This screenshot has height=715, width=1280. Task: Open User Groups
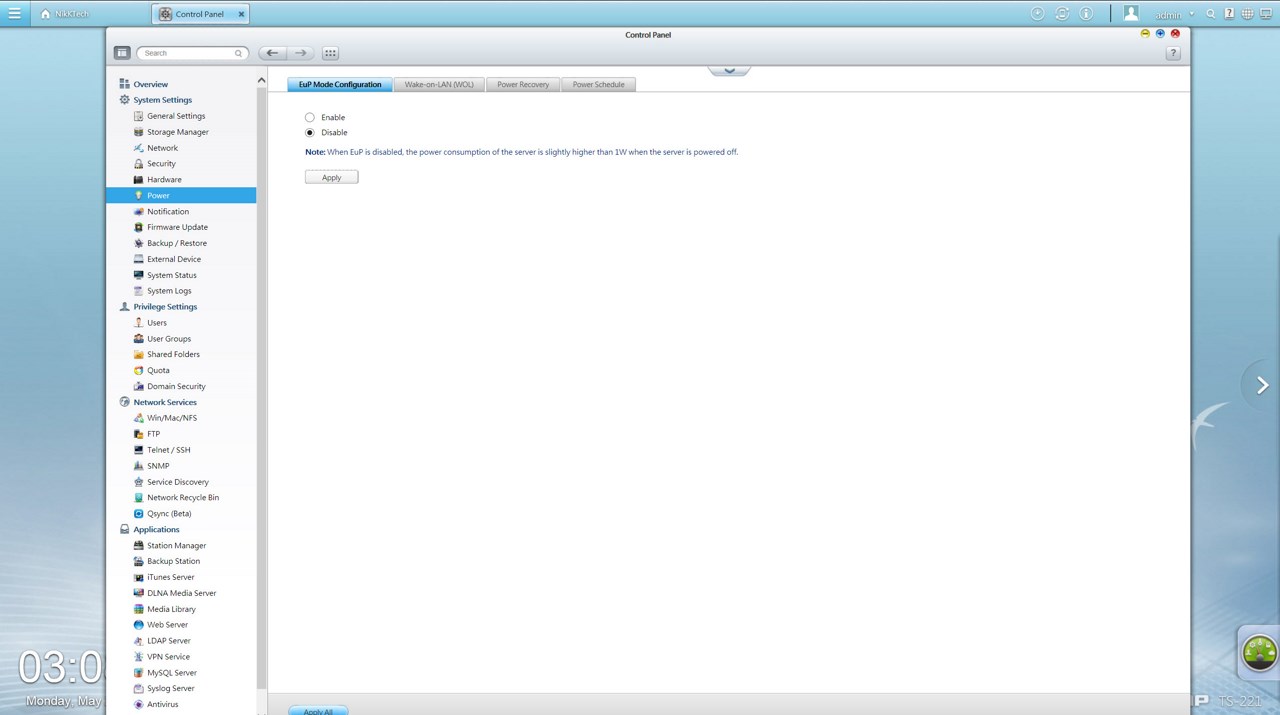[169, 339]
